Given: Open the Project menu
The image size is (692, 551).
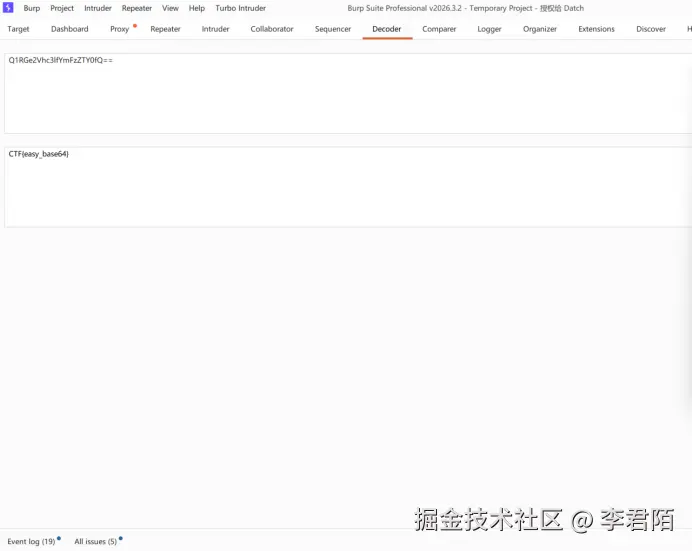Looking at the screenshot, I should pyautogui.click(x=62, y=8).
